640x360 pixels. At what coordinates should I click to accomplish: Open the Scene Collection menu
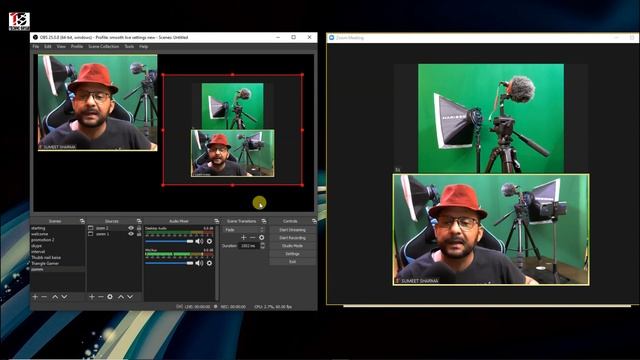pos(103,47)
